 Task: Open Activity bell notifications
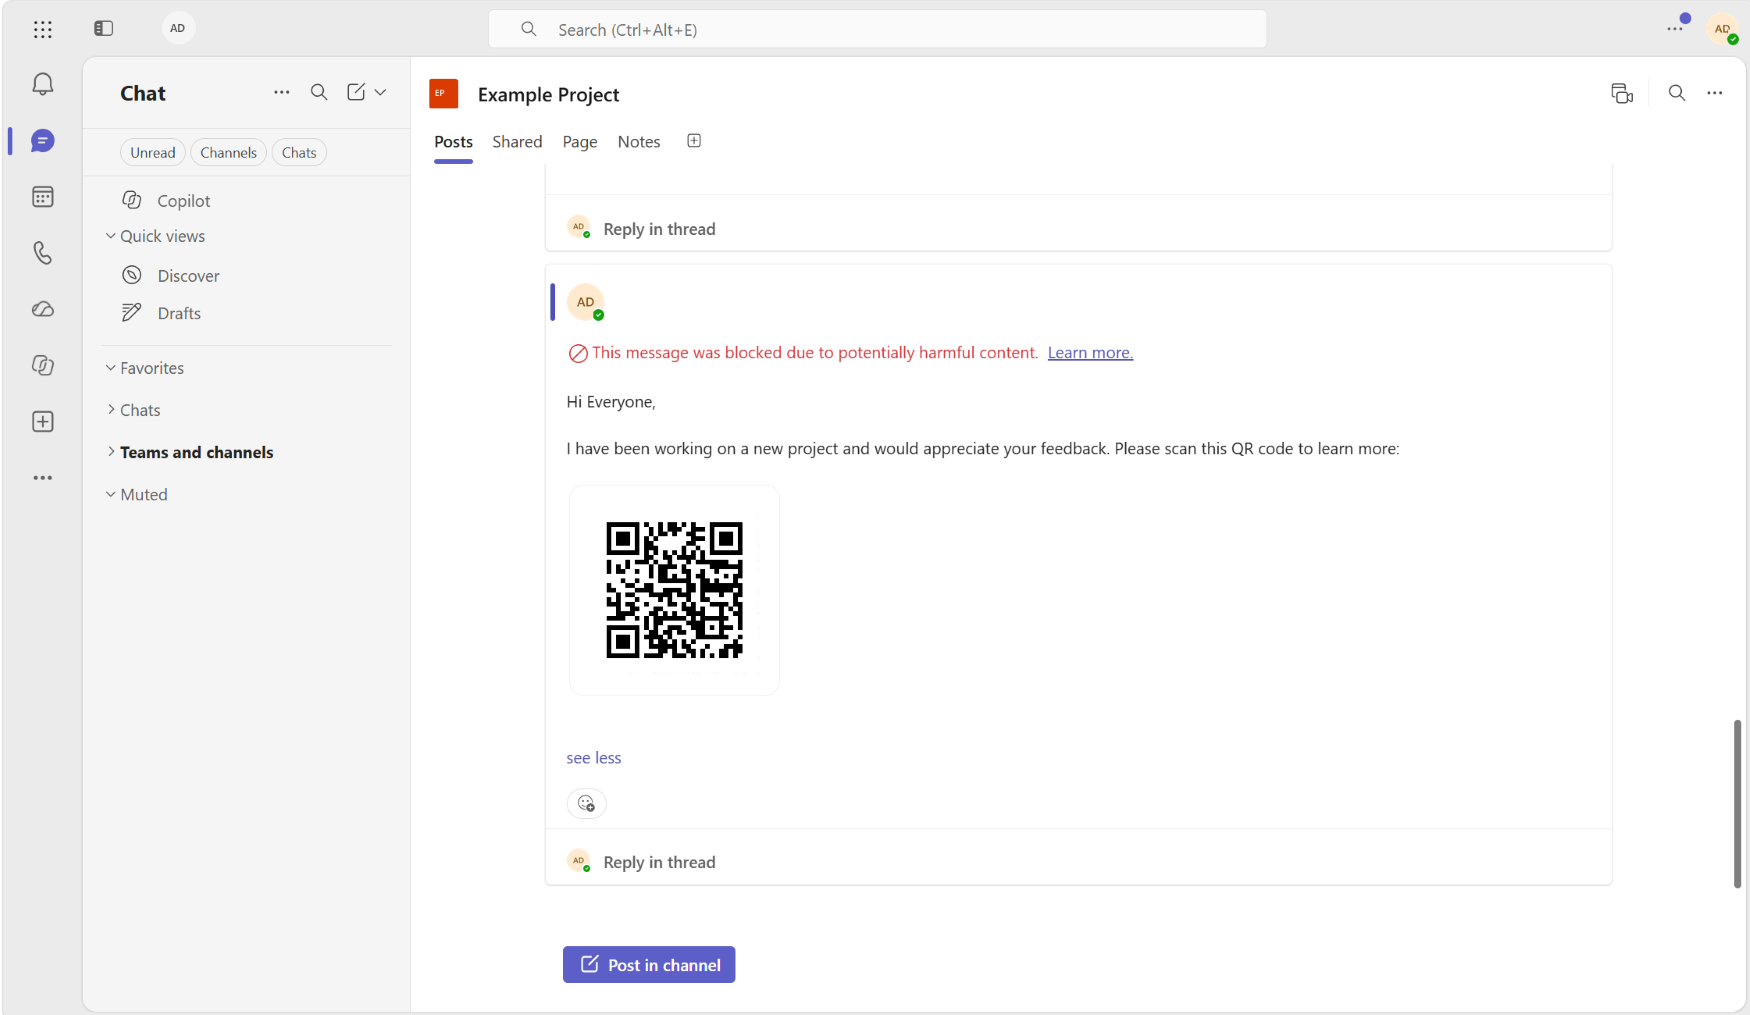click(43, 84)
